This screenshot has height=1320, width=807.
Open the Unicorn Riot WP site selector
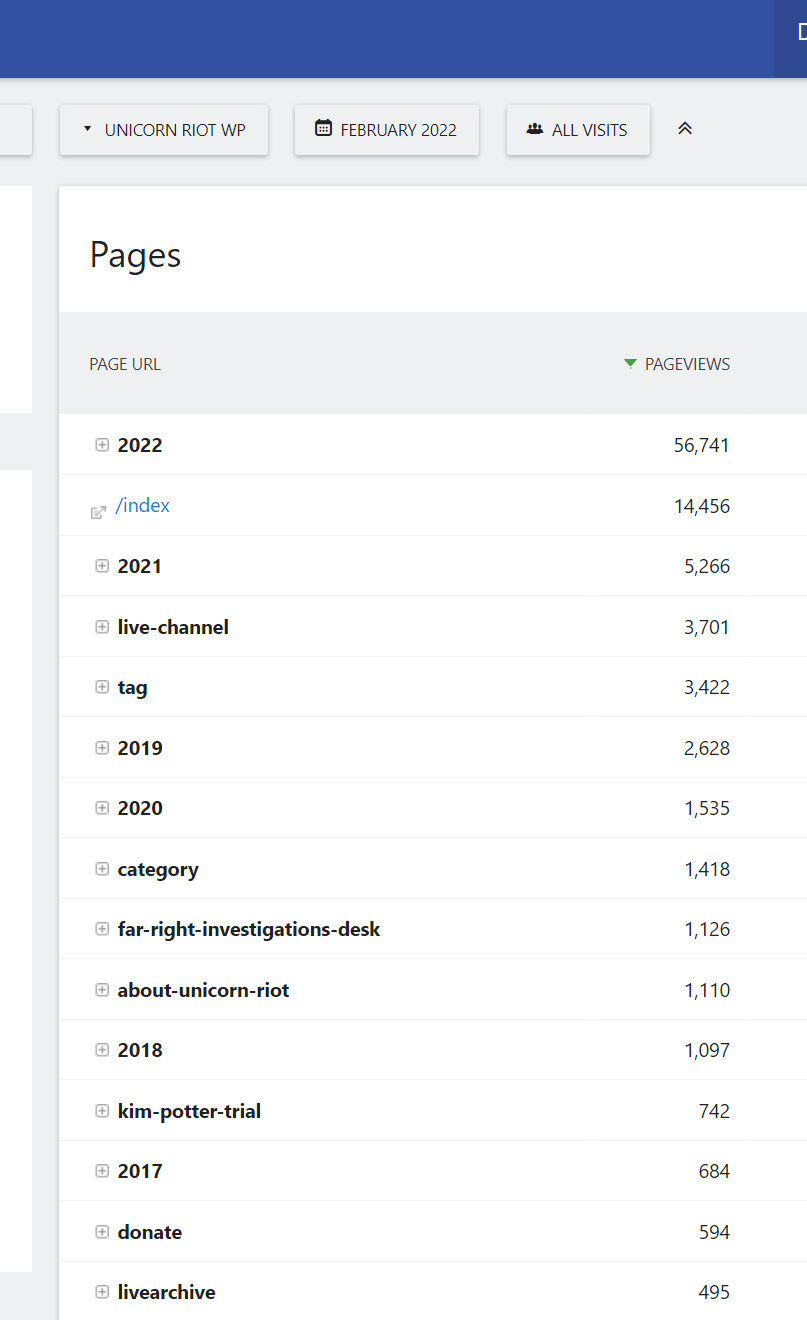[x=164, y=130]
